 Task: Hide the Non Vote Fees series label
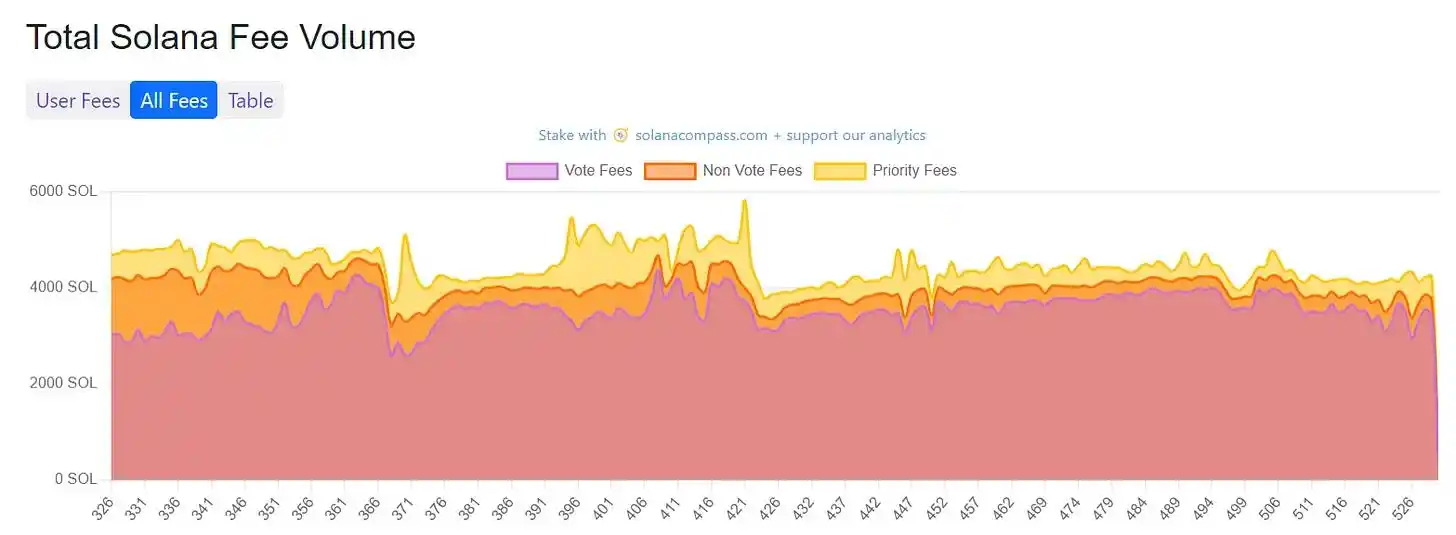tap(752, 171)
